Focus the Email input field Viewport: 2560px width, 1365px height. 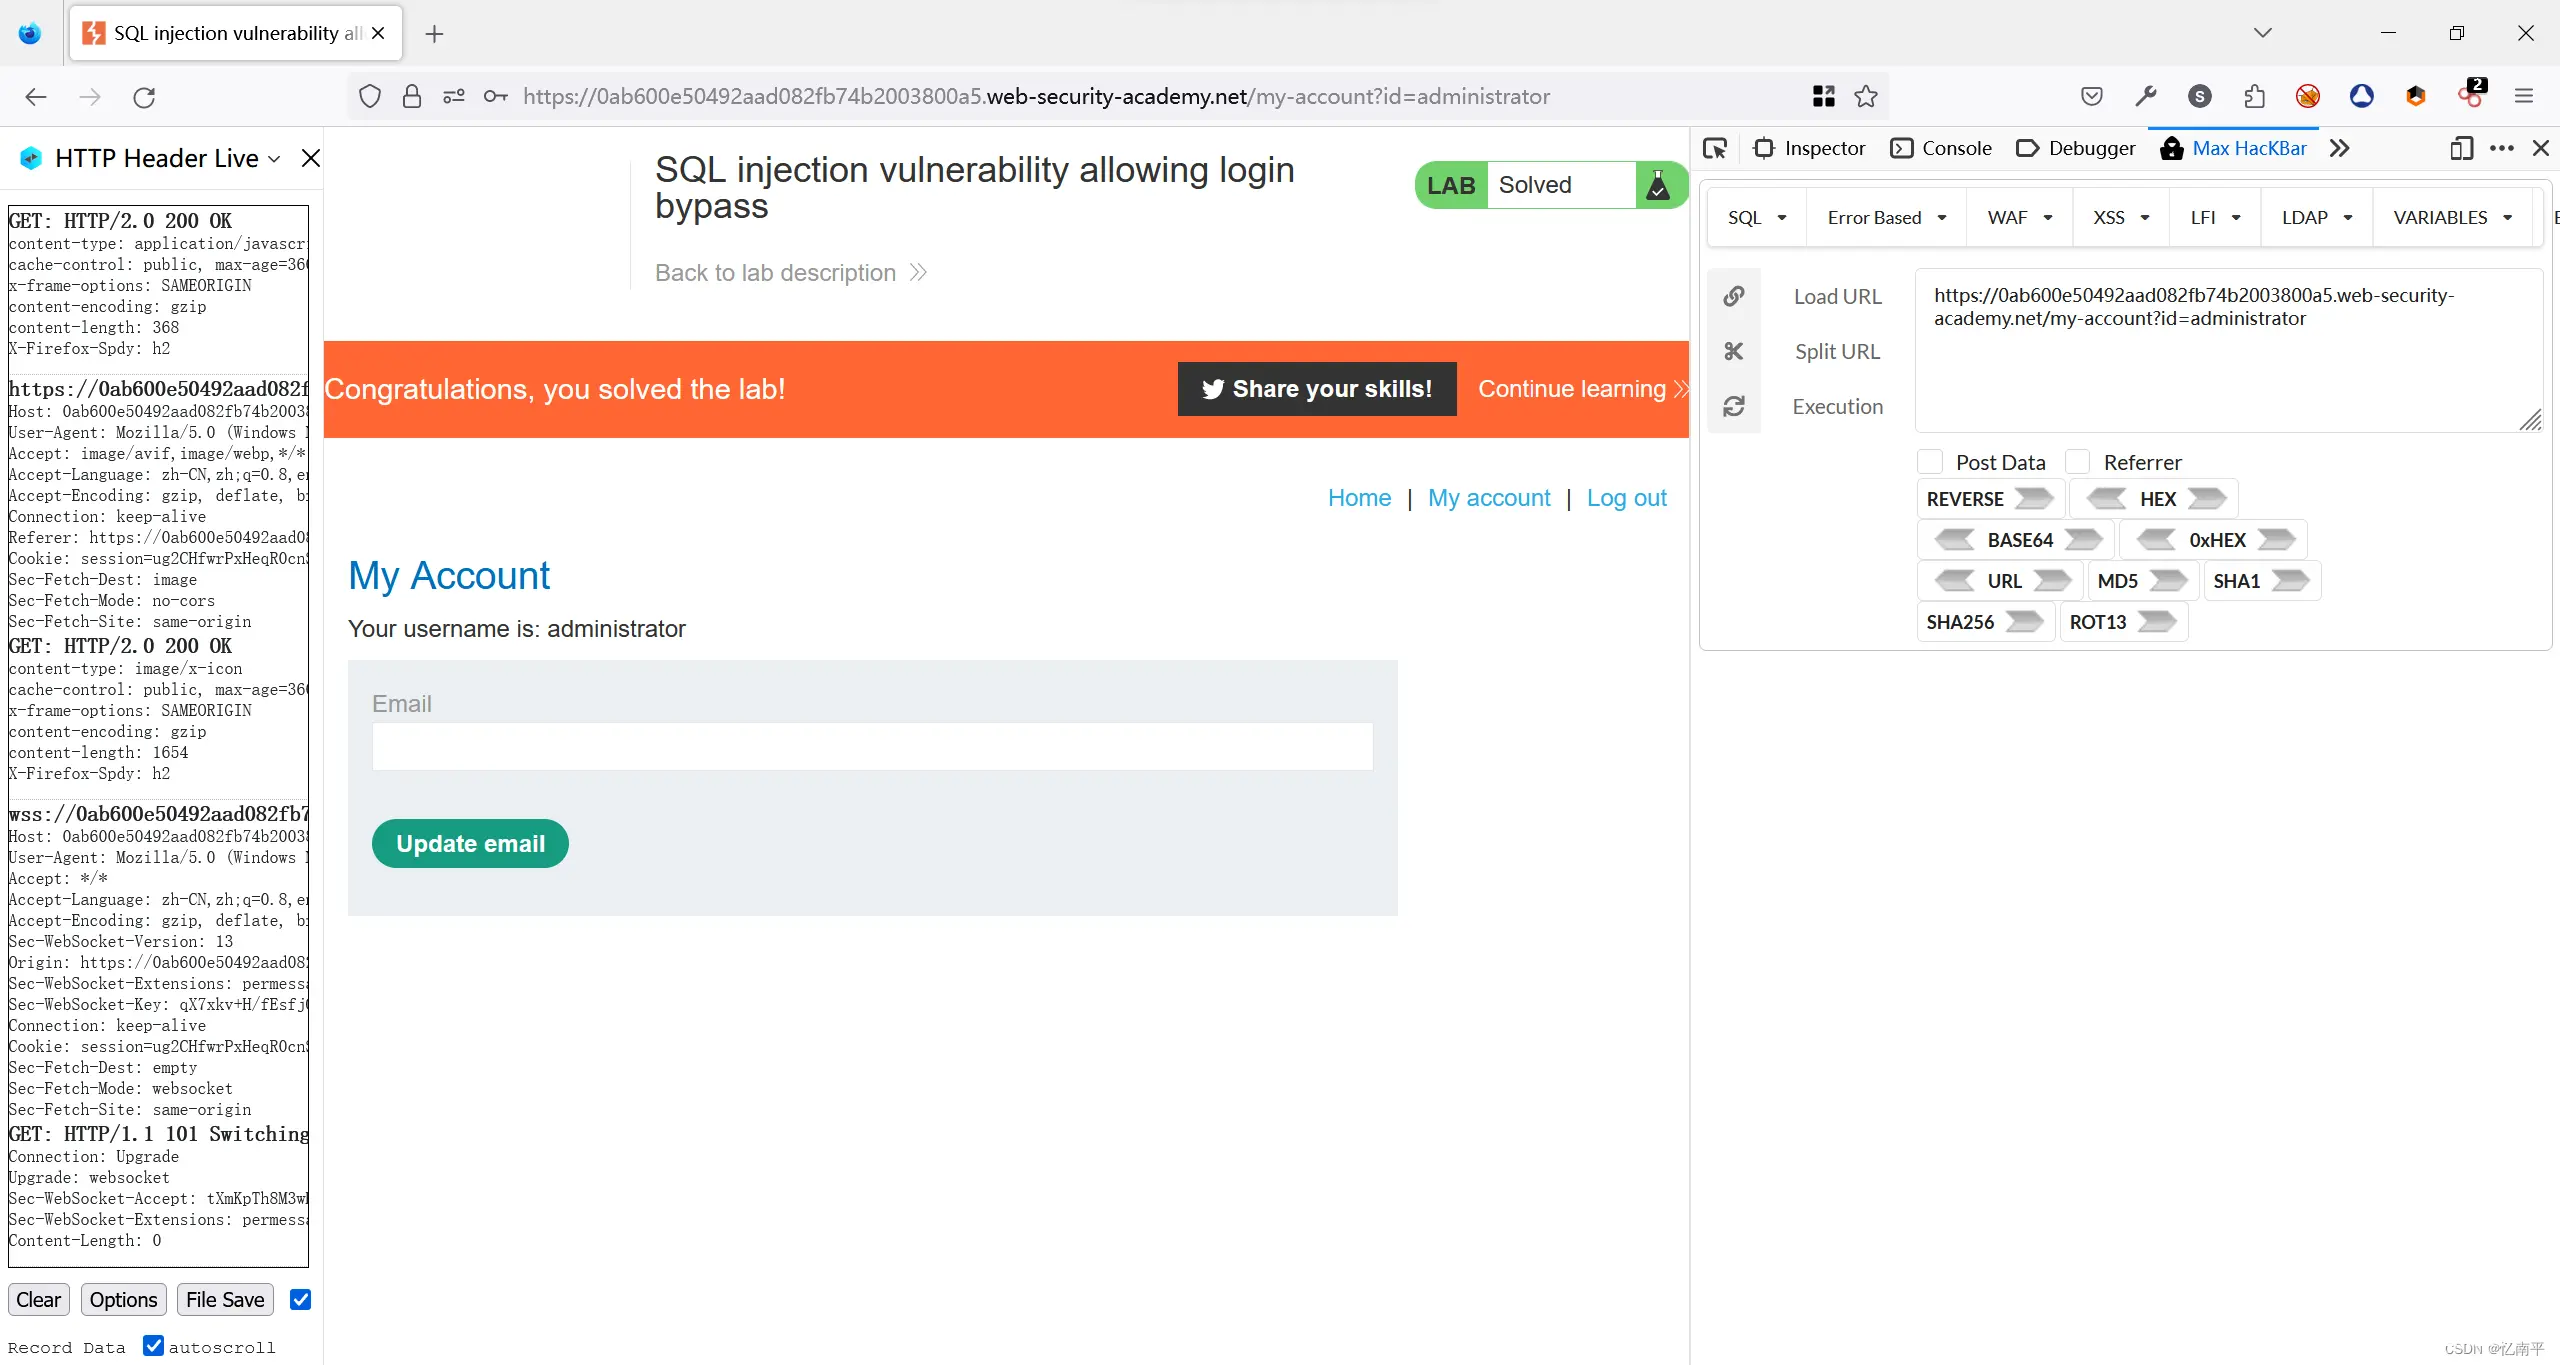tap(872, 746)
